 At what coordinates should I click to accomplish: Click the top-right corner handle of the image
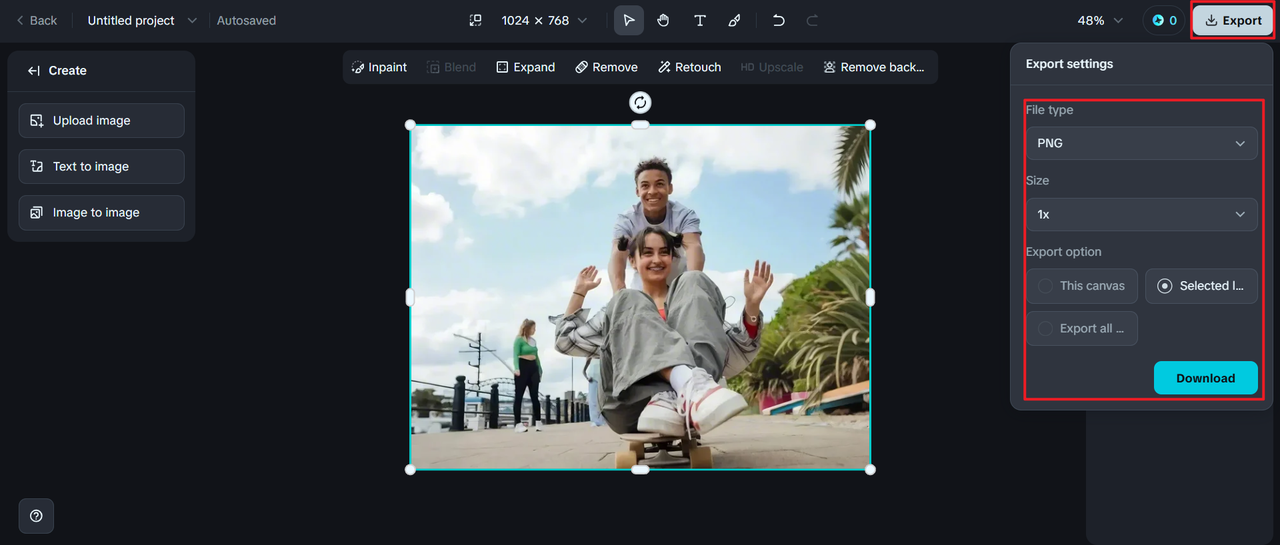870,125
